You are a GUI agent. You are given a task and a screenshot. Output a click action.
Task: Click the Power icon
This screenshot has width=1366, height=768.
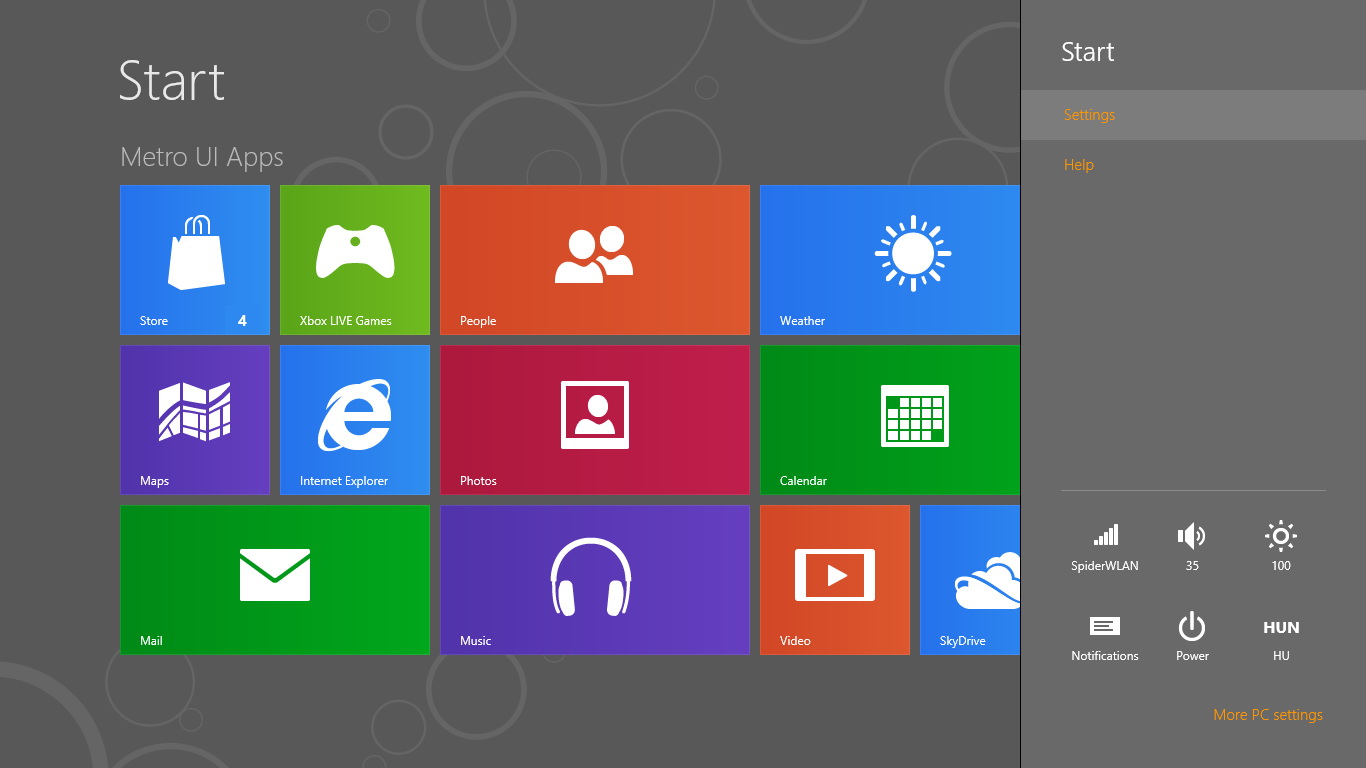pos(1192,627)
